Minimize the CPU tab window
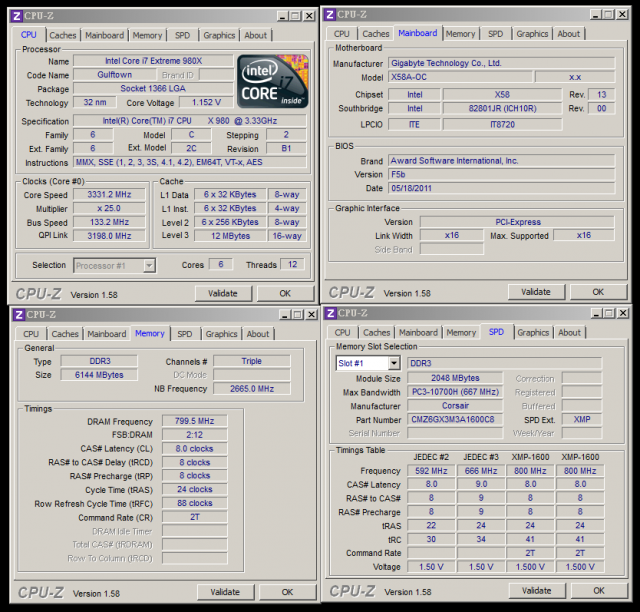This screenshot has height=612, width=640. [282, 16]
